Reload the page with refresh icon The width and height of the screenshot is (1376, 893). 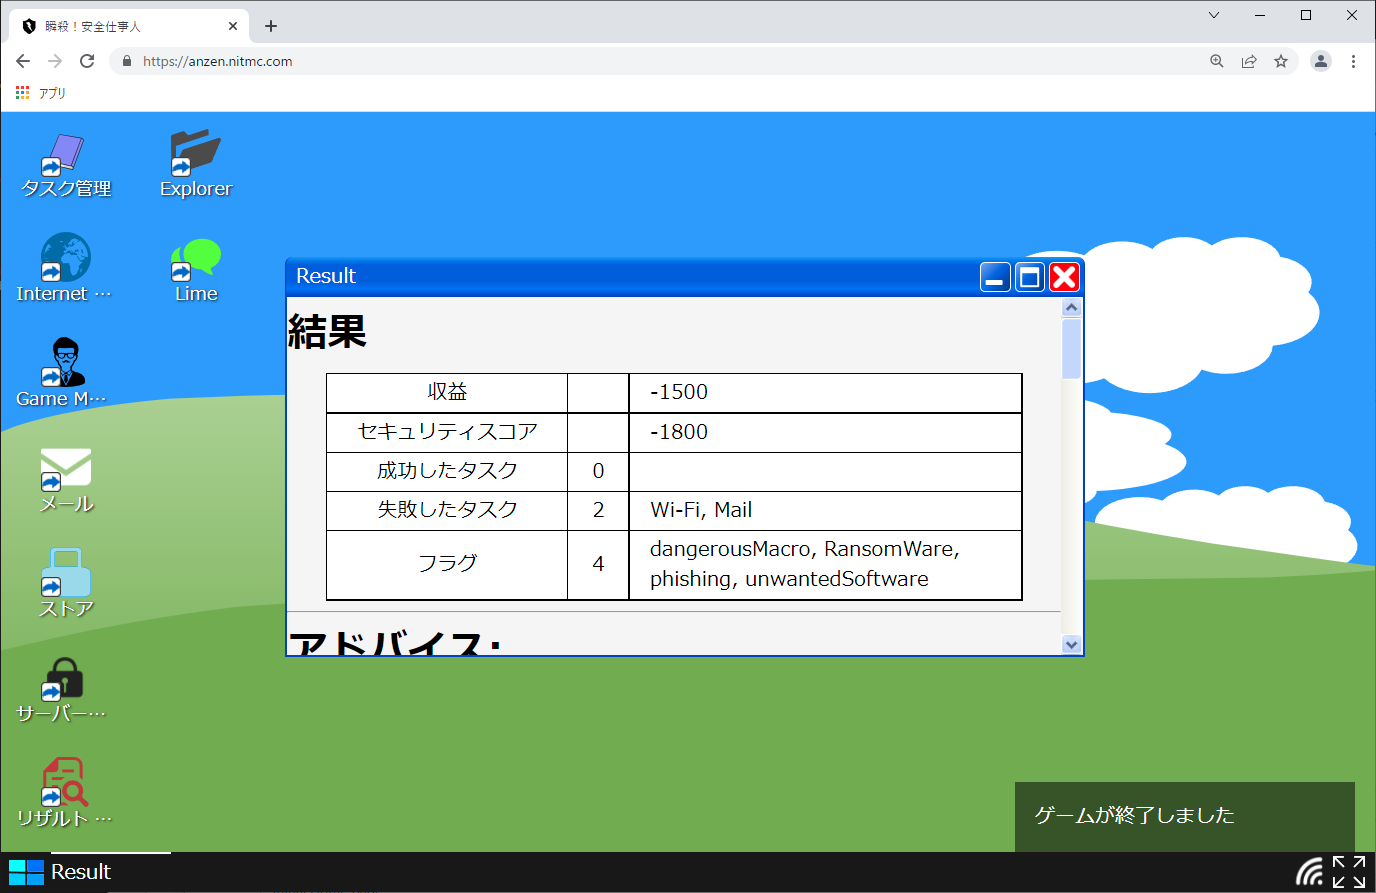pos(87,61)
